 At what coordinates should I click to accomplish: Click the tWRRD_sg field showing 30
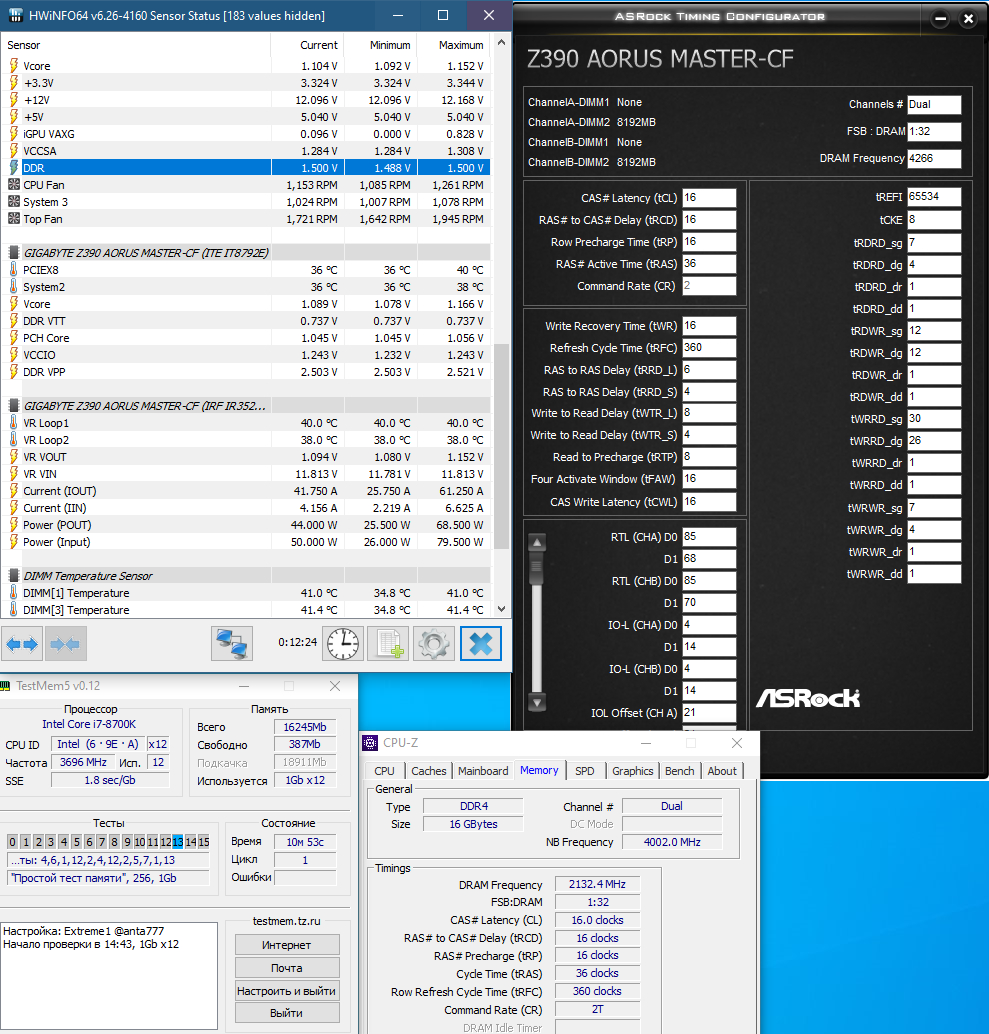click(x=934, y=419)
